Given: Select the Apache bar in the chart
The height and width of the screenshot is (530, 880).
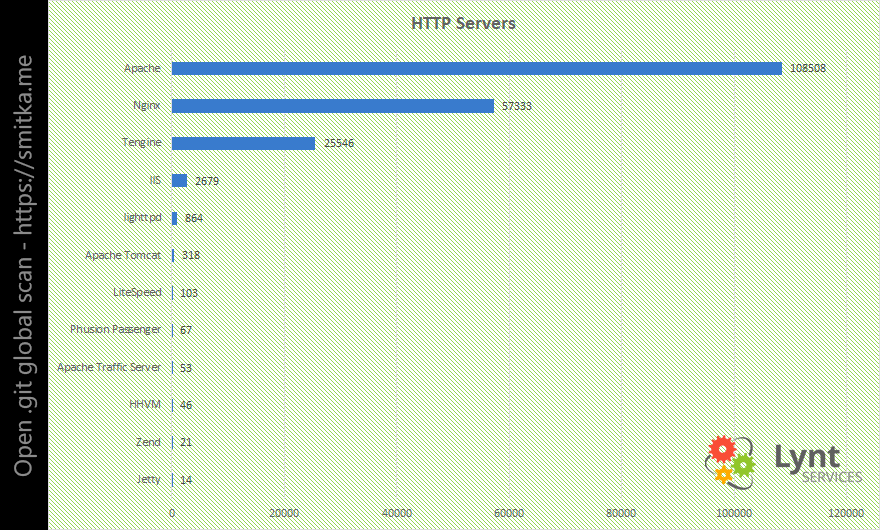Looking at the screenshot, I should (x=476, y=68).
